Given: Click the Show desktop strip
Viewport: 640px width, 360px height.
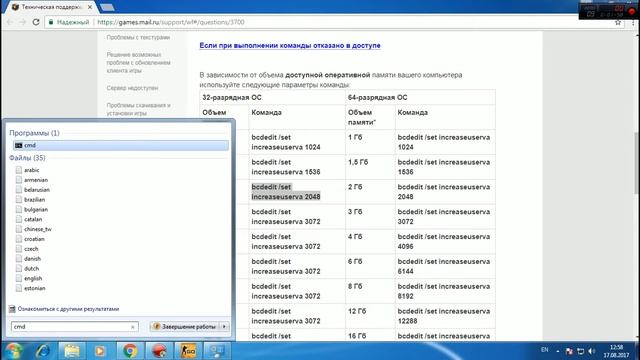Looking at the screenshot, I should (x=637, y=351).
